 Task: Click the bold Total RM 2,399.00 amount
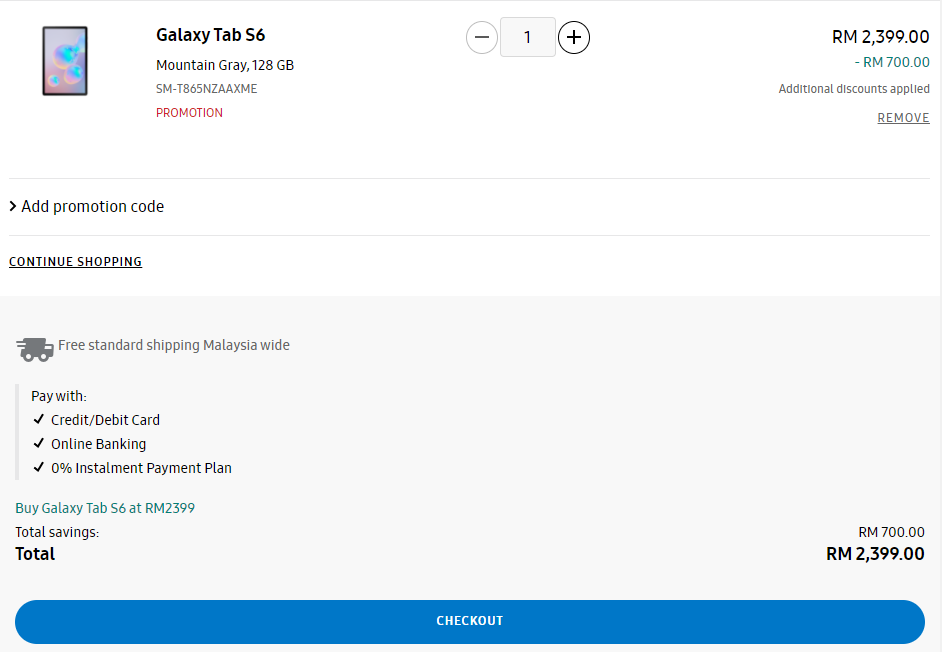coord(875,553)
